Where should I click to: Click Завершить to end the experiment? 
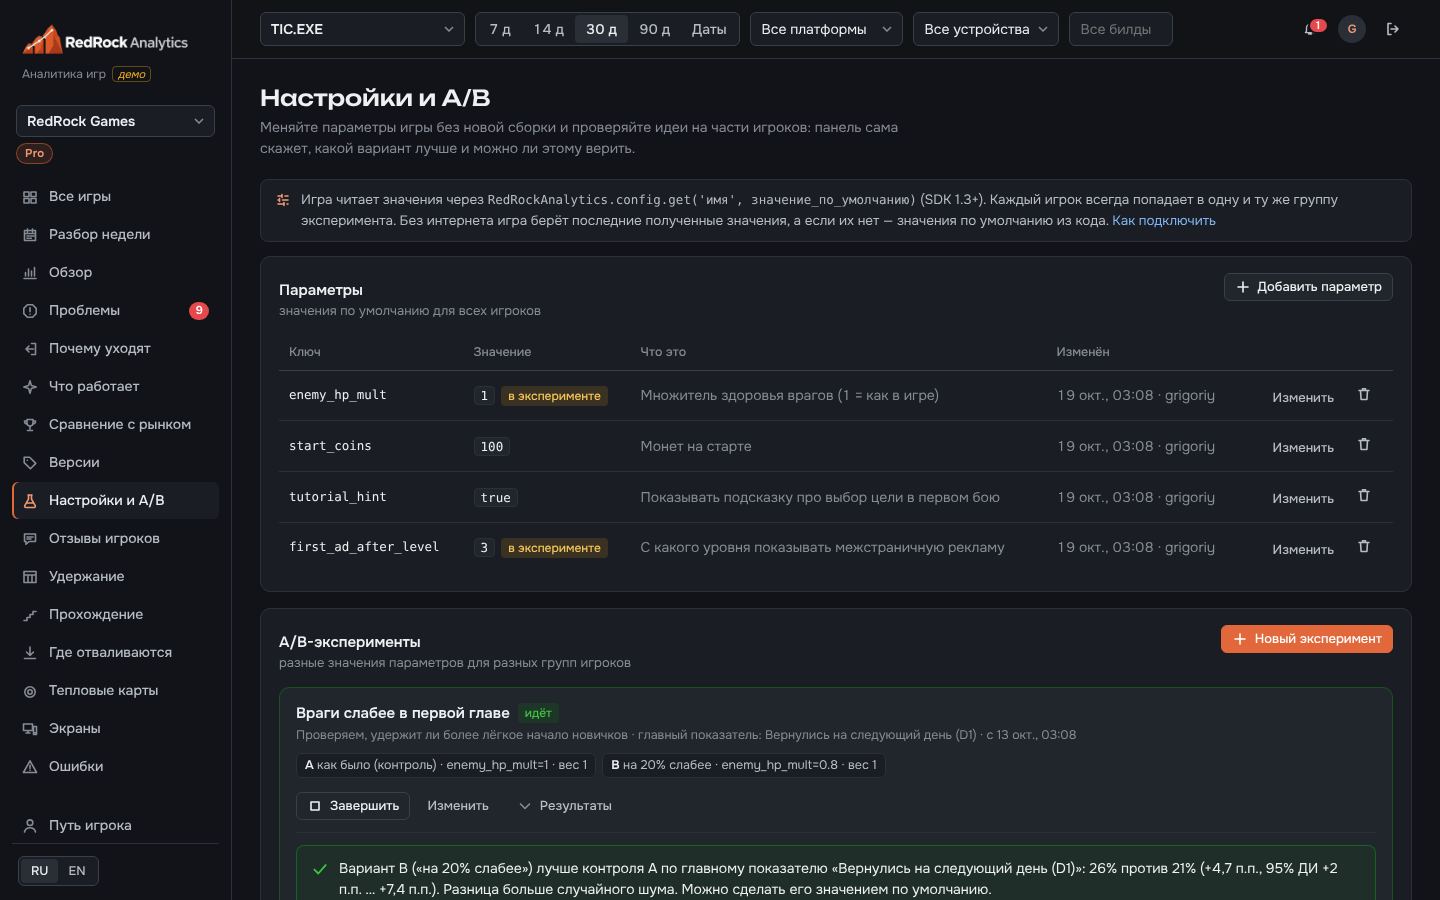[x=353, y=806]
